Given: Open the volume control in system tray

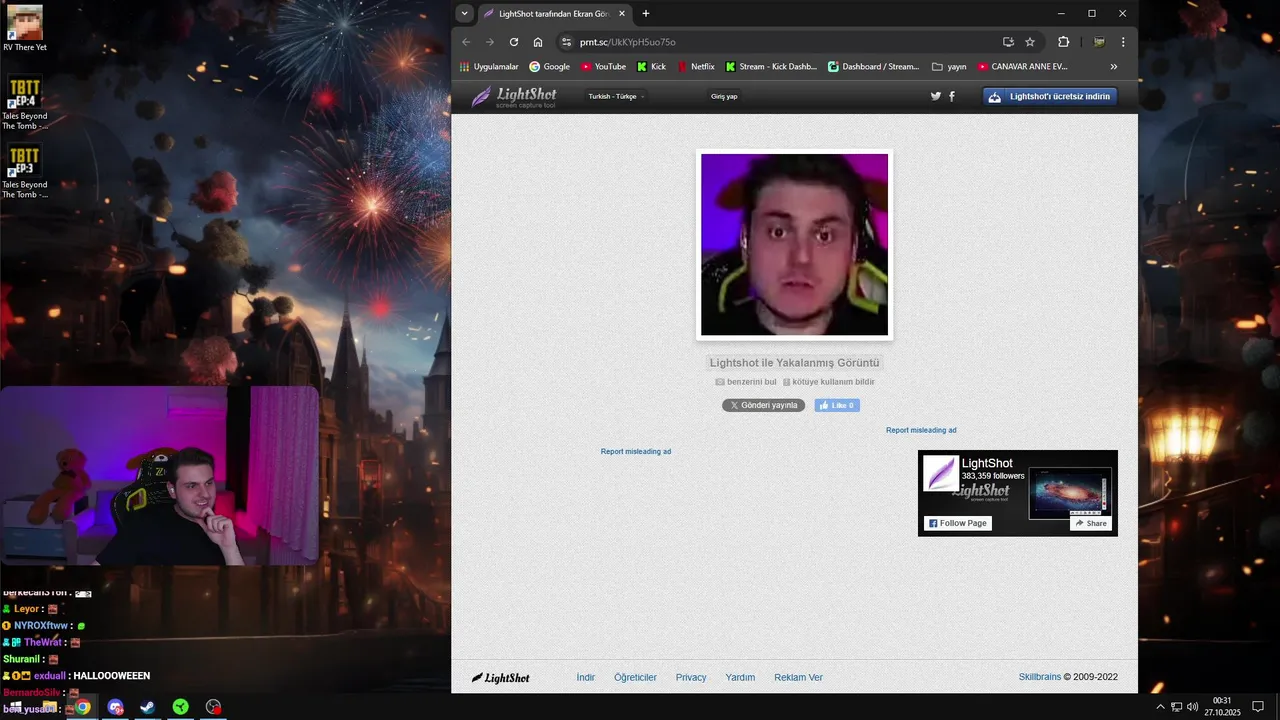Looking at the screenshot, I should 1193,707.
